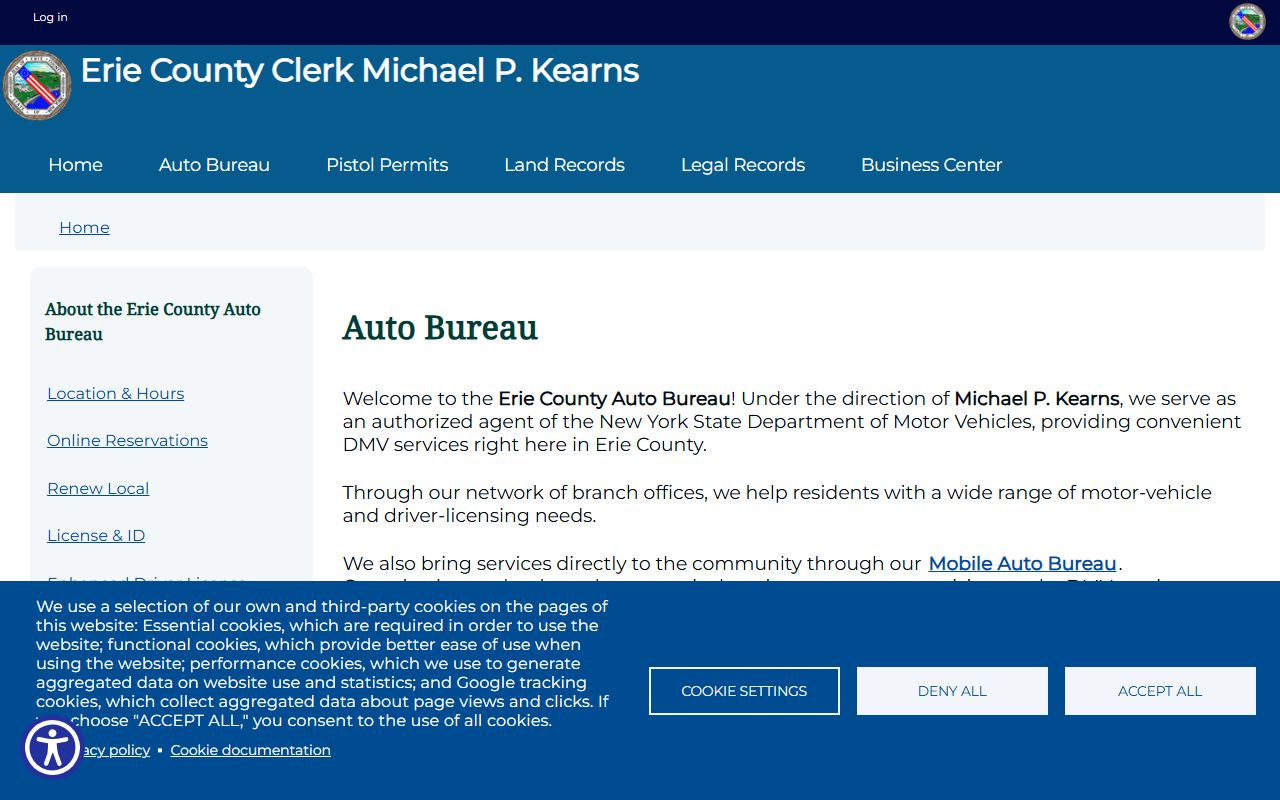Go to Home in main navigation

tap(75, 165)
